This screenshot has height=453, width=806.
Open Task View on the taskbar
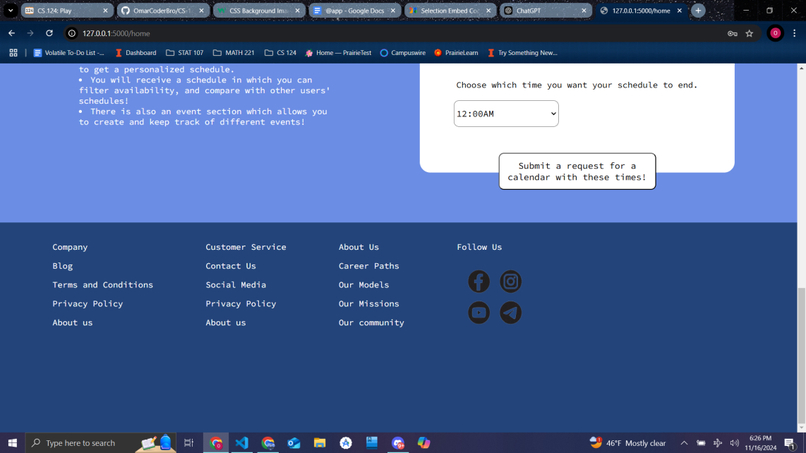click(189, 443)
